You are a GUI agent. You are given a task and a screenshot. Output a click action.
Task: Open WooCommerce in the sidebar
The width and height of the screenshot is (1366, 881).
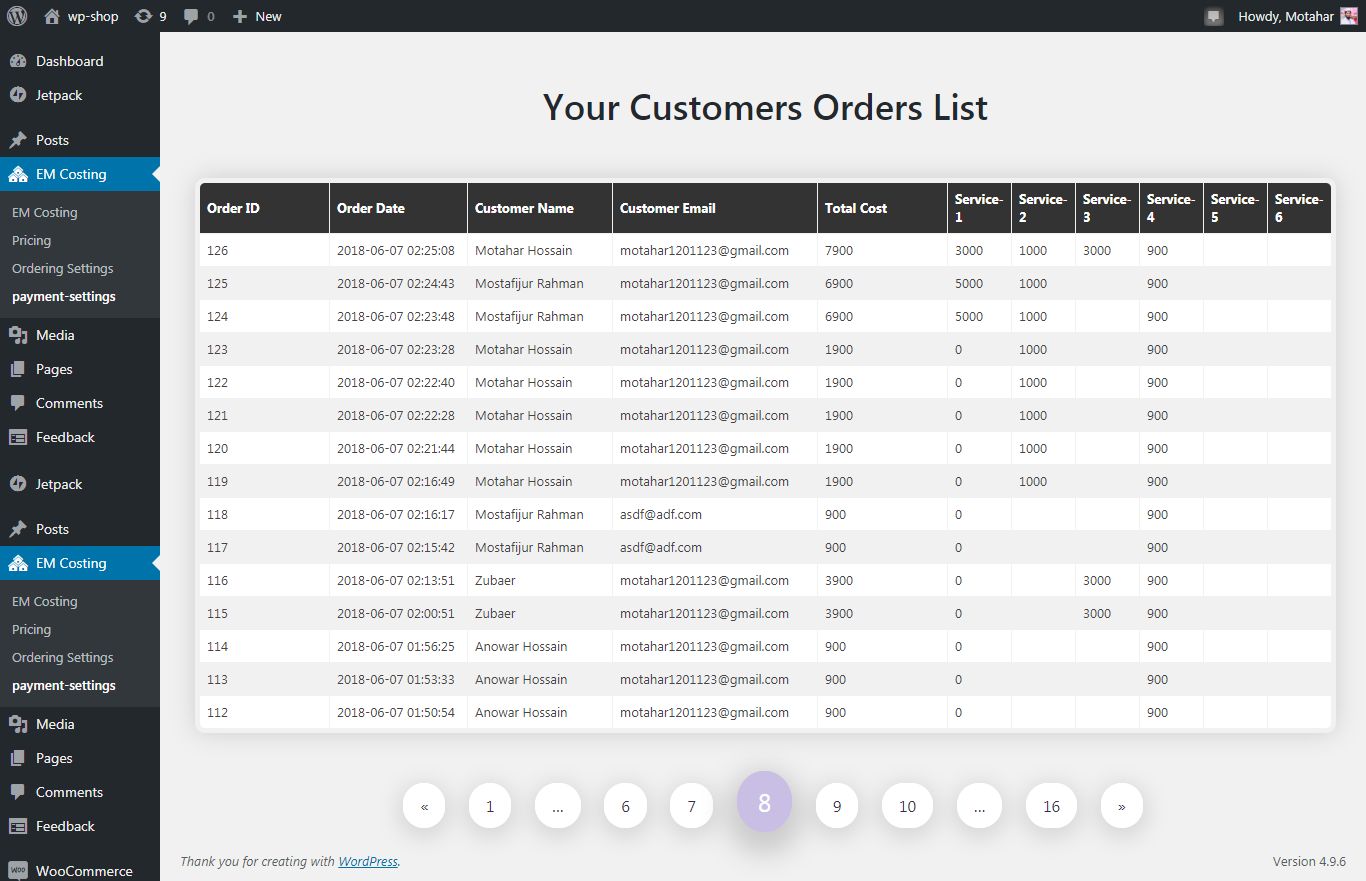(84, 870)
